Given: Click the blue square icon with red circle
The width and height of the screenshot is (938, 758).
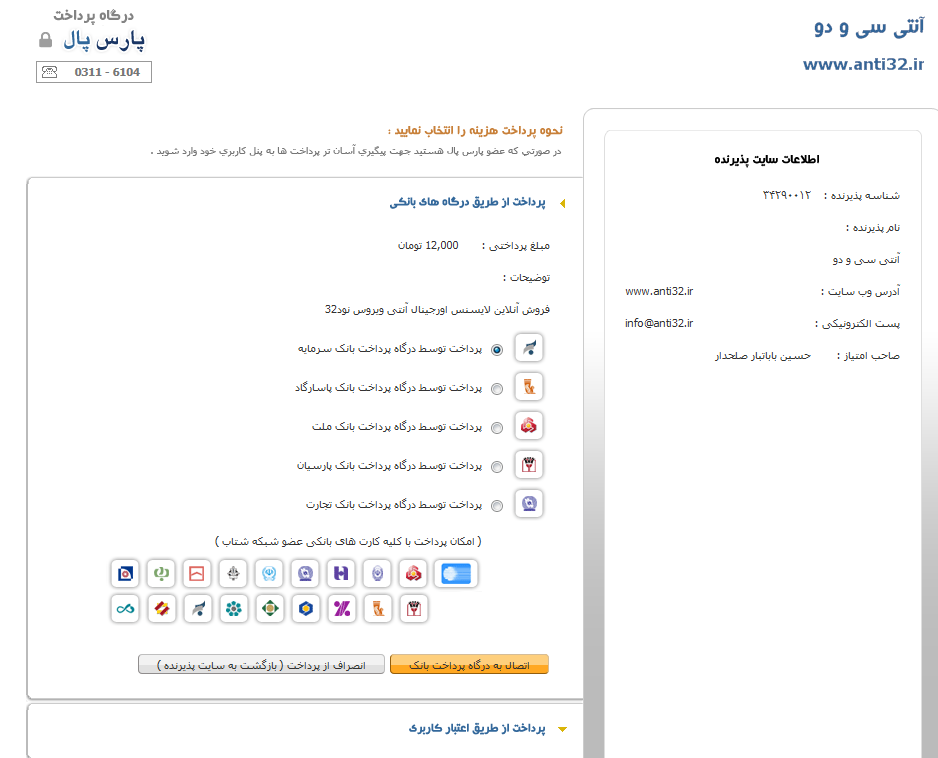Looking at the screenshot, I should [125, 574].
